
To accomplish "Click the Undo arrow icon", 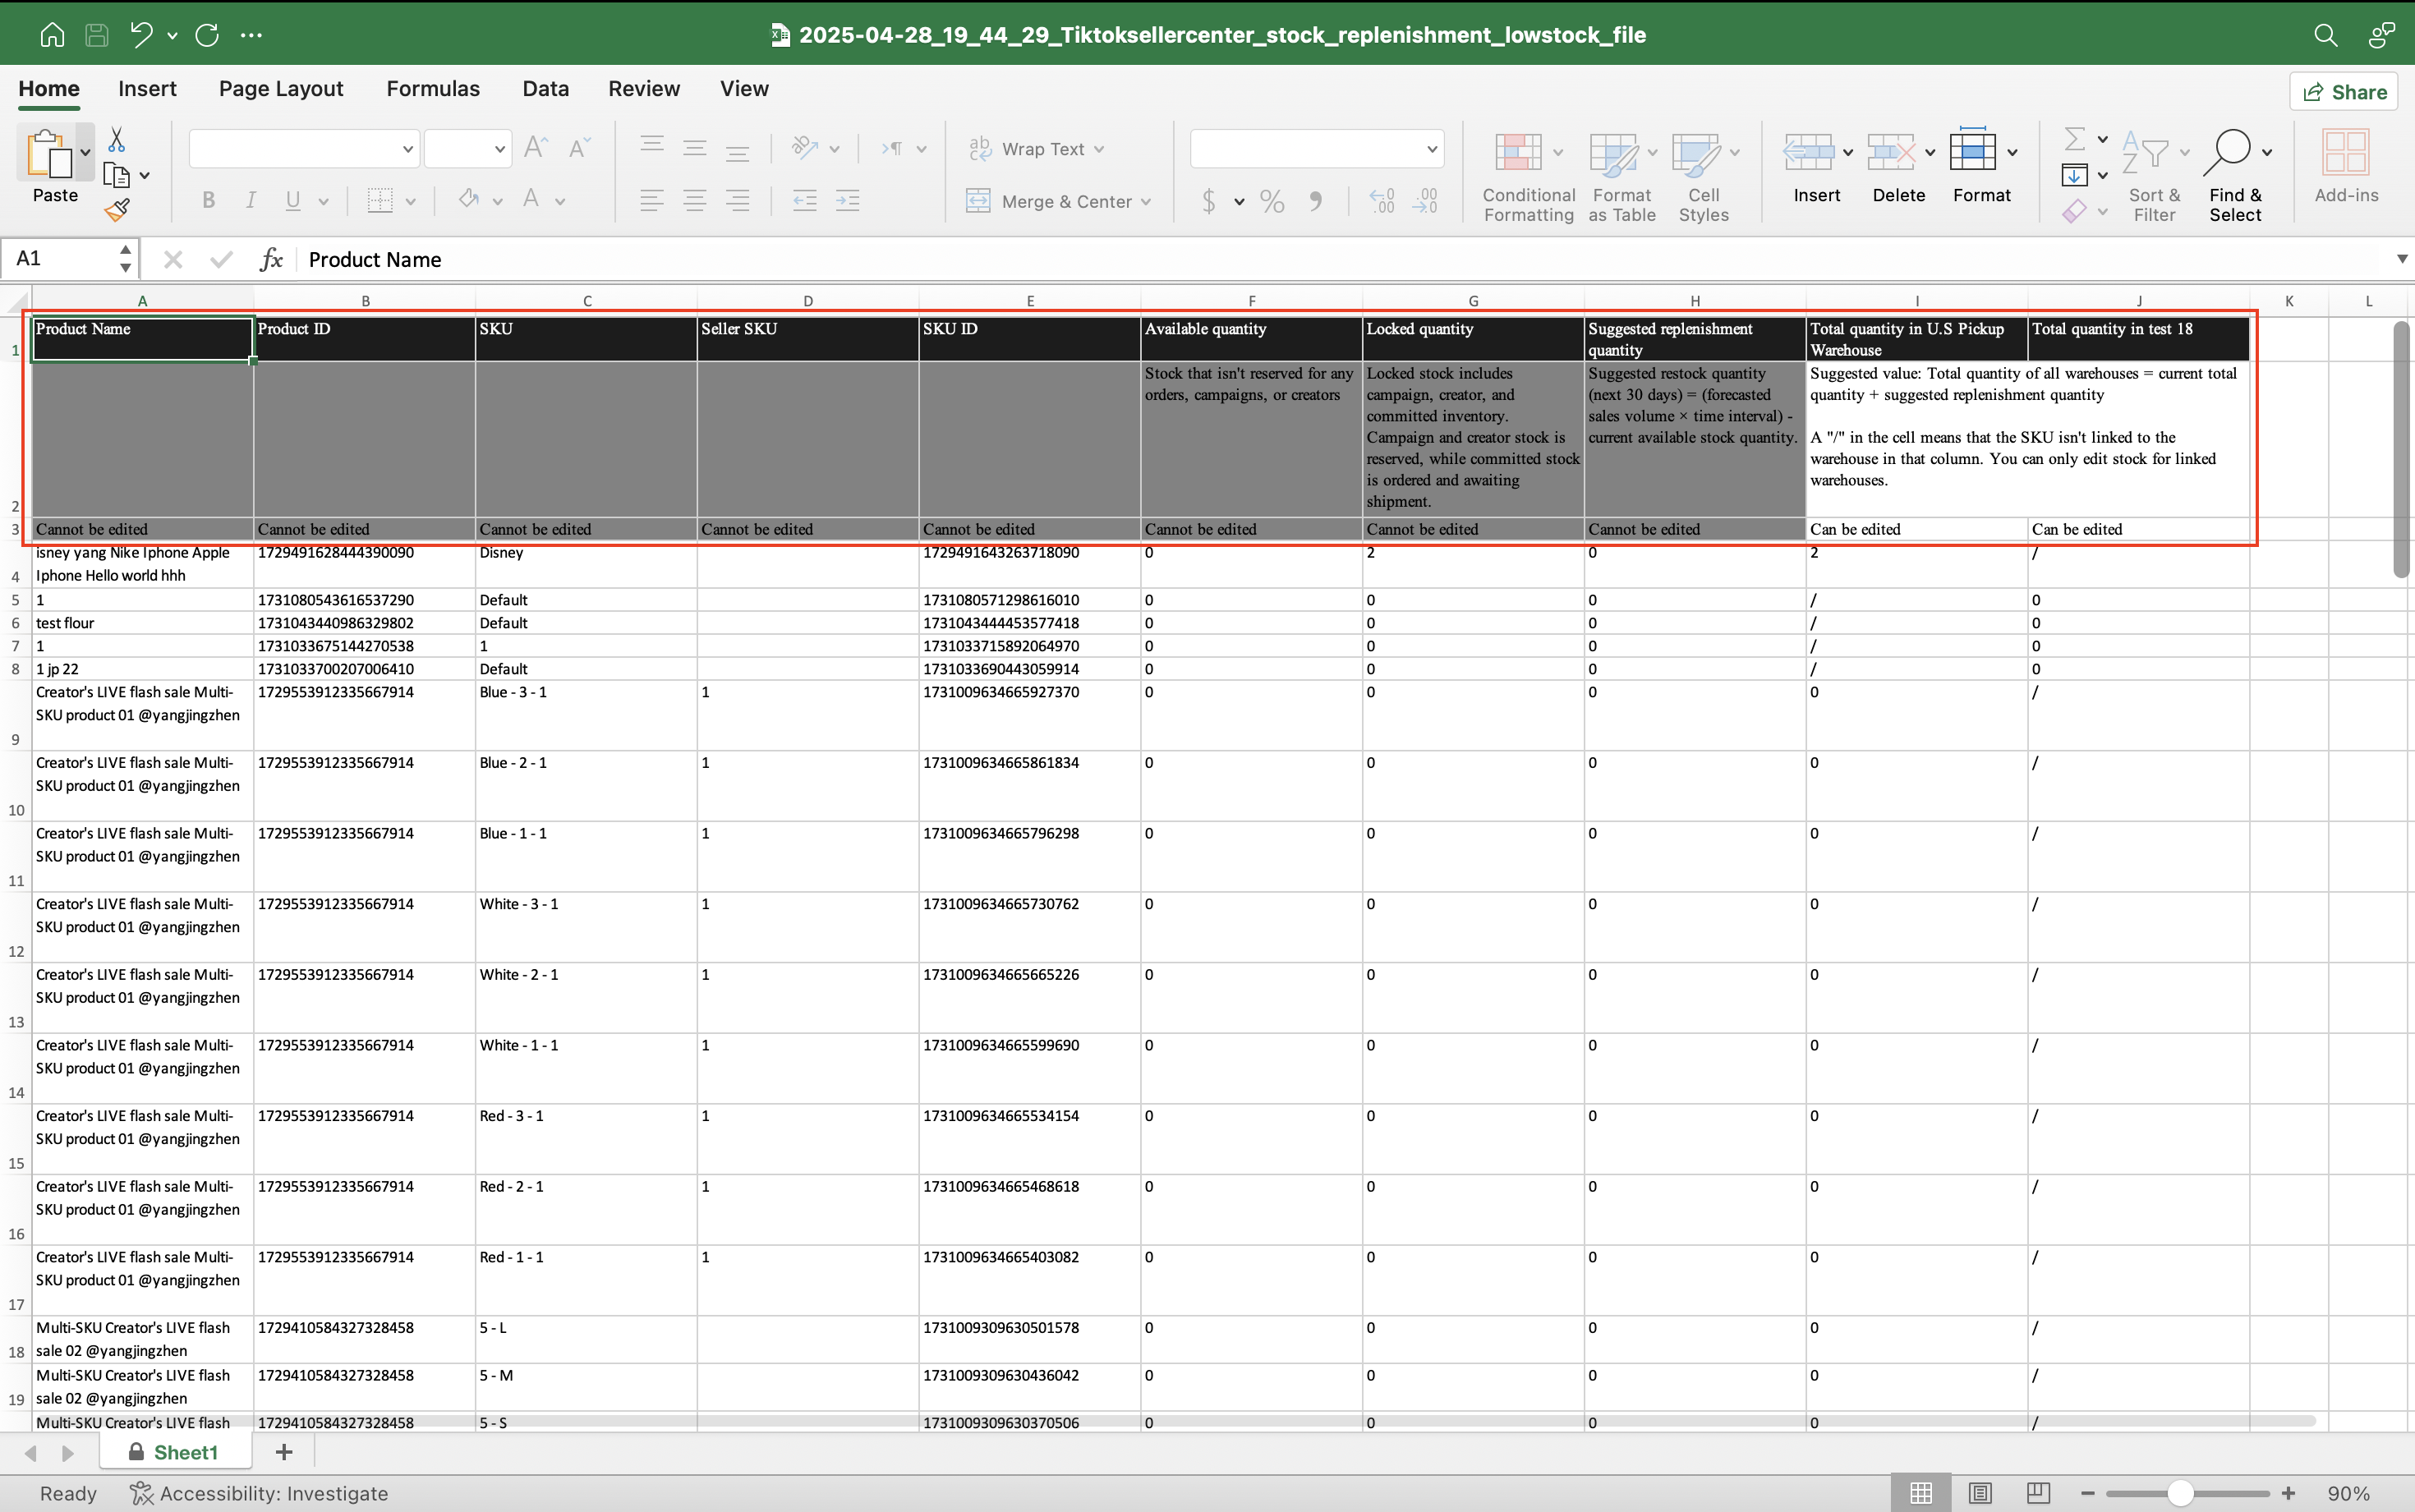I will pyautogui.click(x=141, y=35).
